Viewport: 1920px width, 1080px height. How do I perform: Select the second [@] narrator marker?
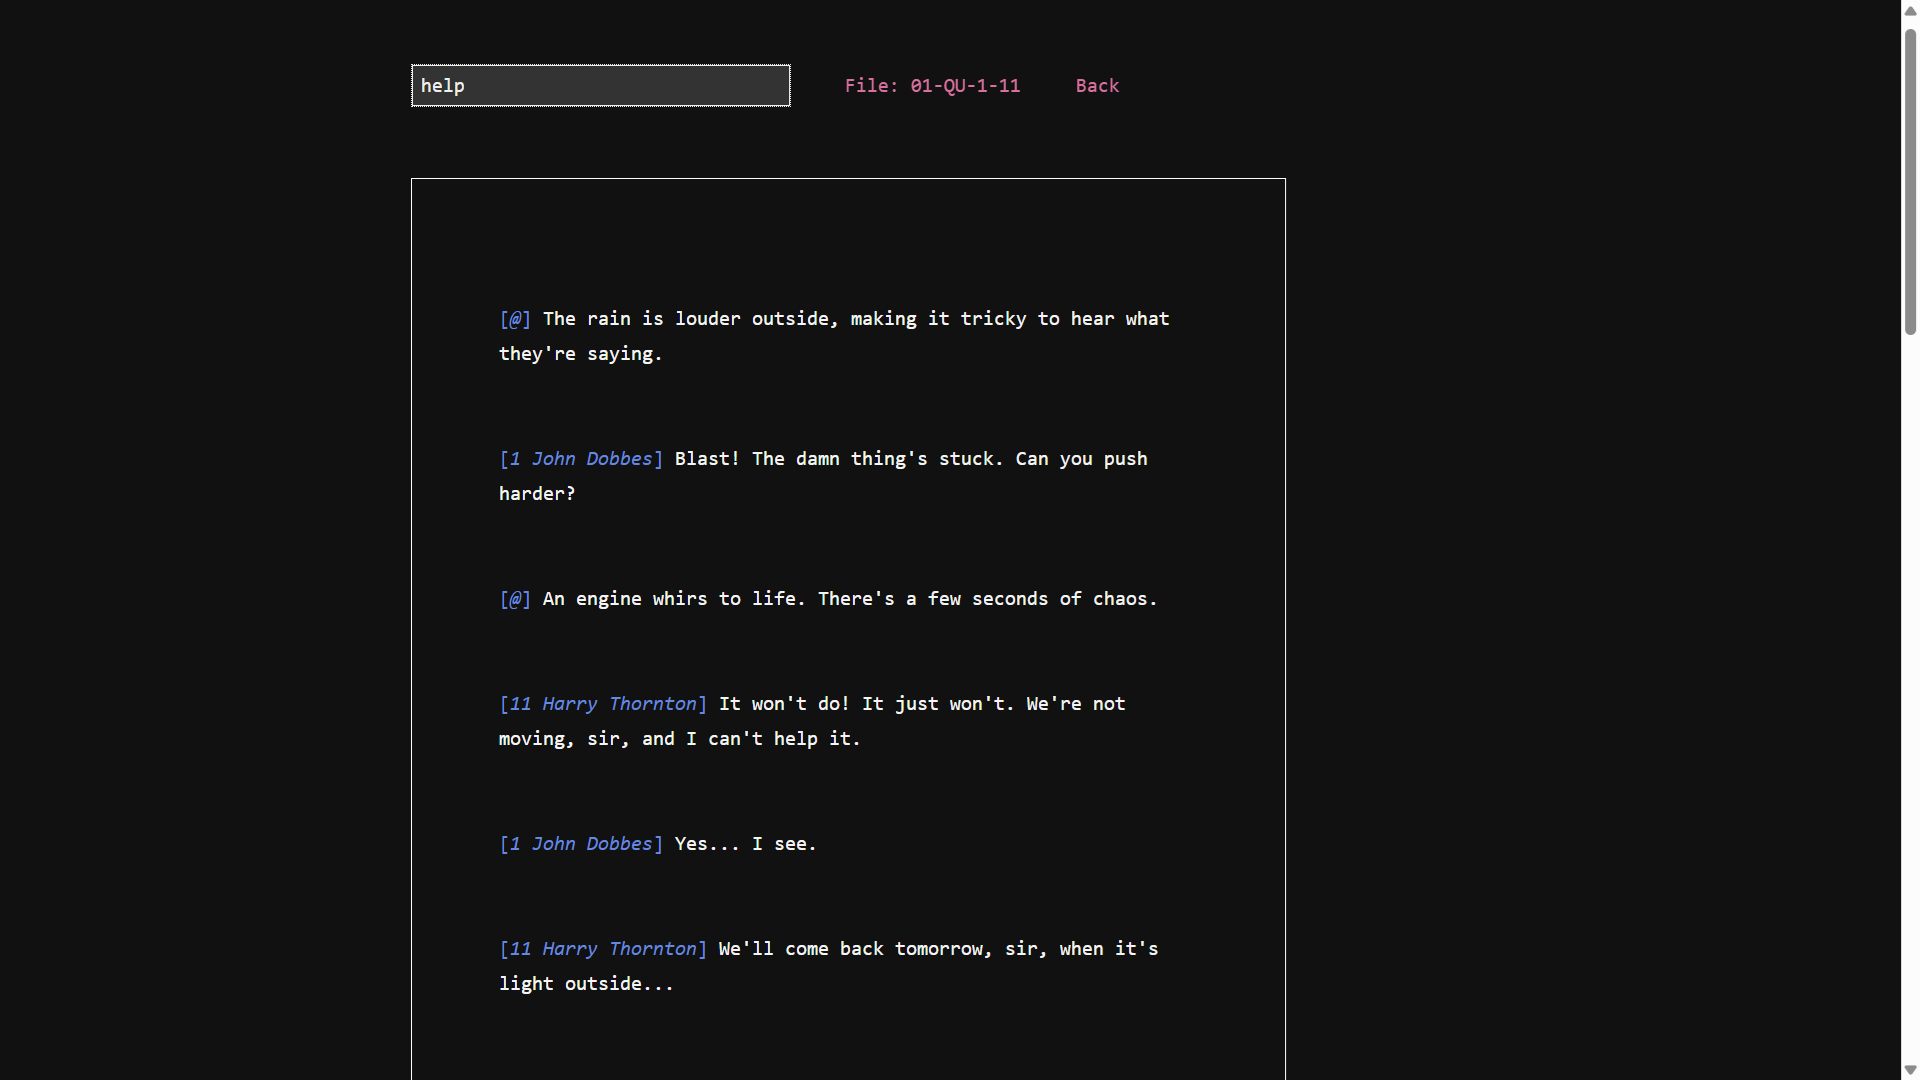point(514,599)
